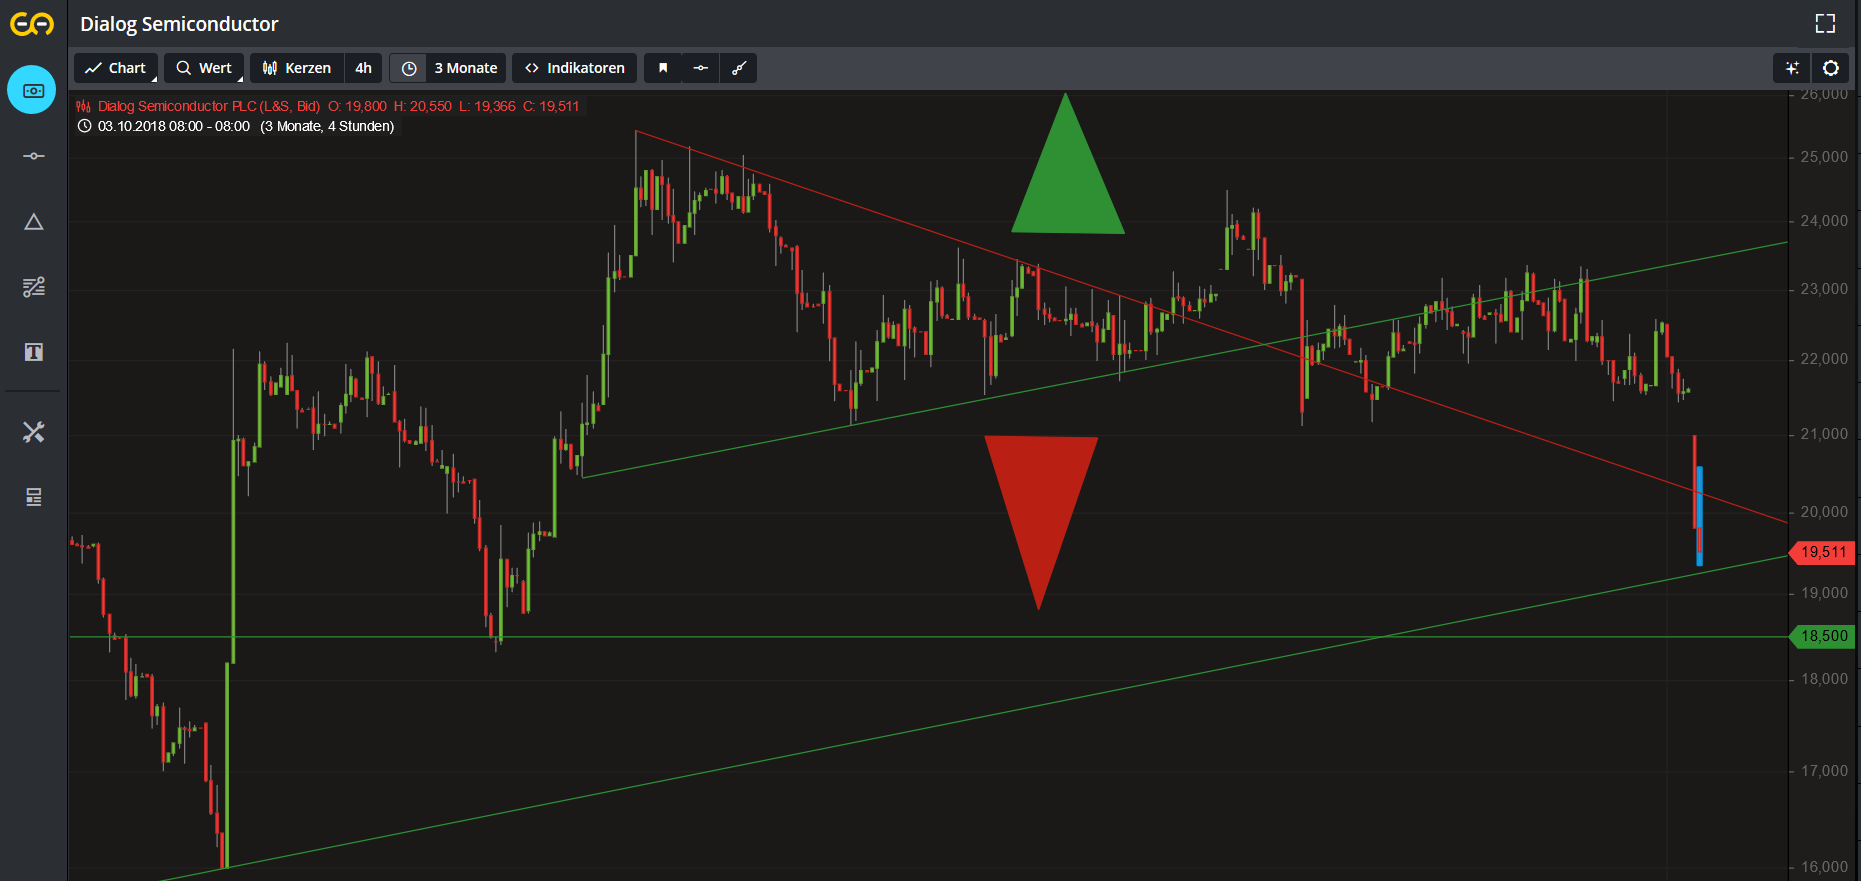Click the 21,000 price axis label
1861x881 pixels.
click(x=1824, y=434)
